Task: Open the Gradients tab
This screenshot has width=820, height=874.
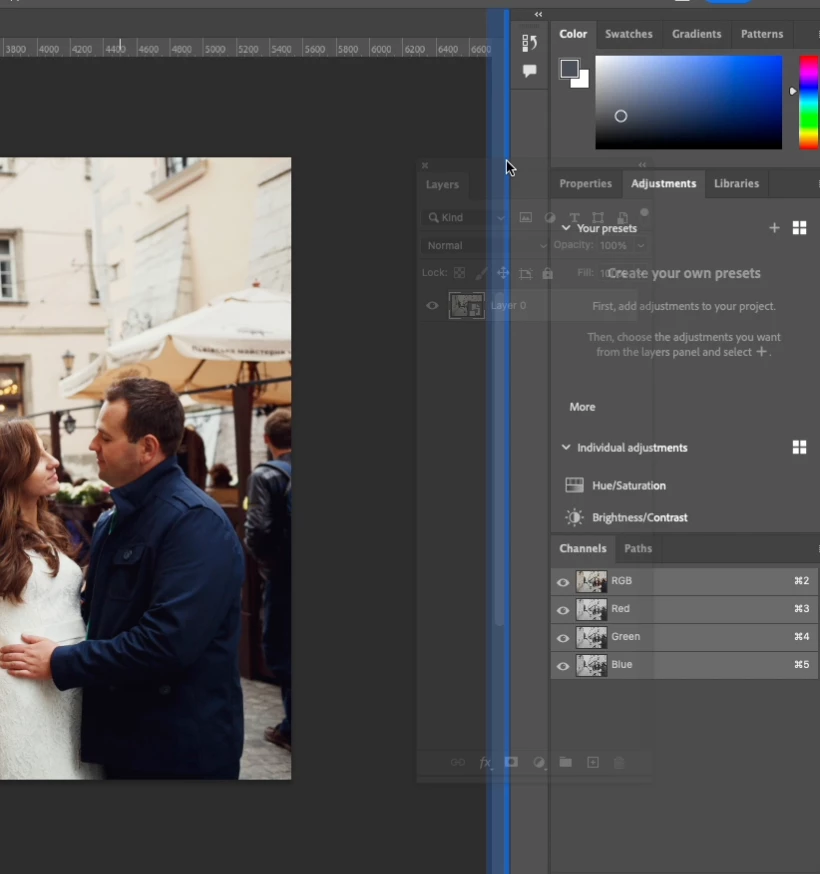Action: point(696,34)
